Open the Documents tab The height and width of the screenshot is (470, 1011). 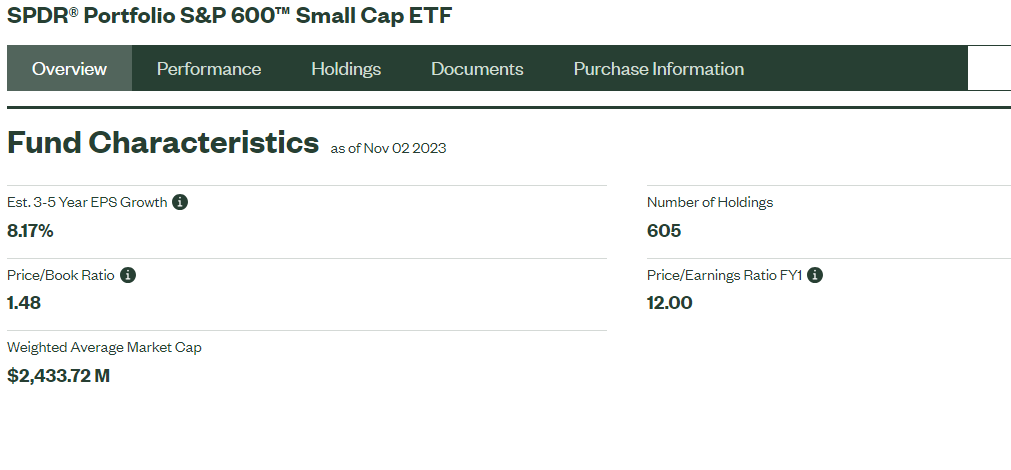pyautogui.click(x=477, y=68)
